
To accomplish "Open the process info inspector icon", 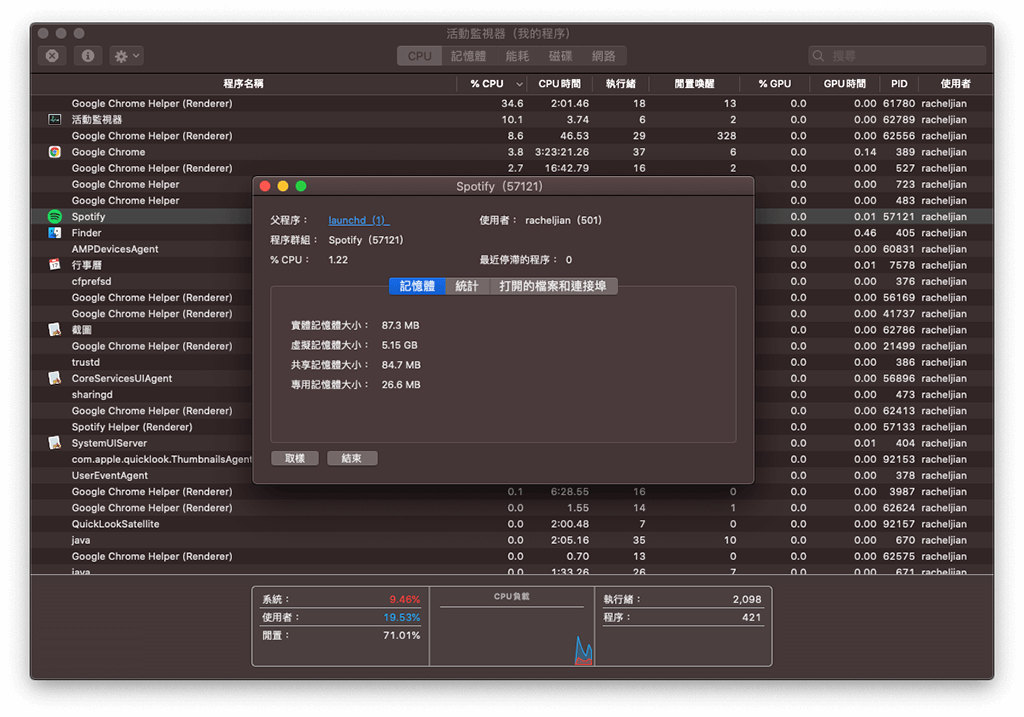I will pyautogui.click(x=88, y=56).
